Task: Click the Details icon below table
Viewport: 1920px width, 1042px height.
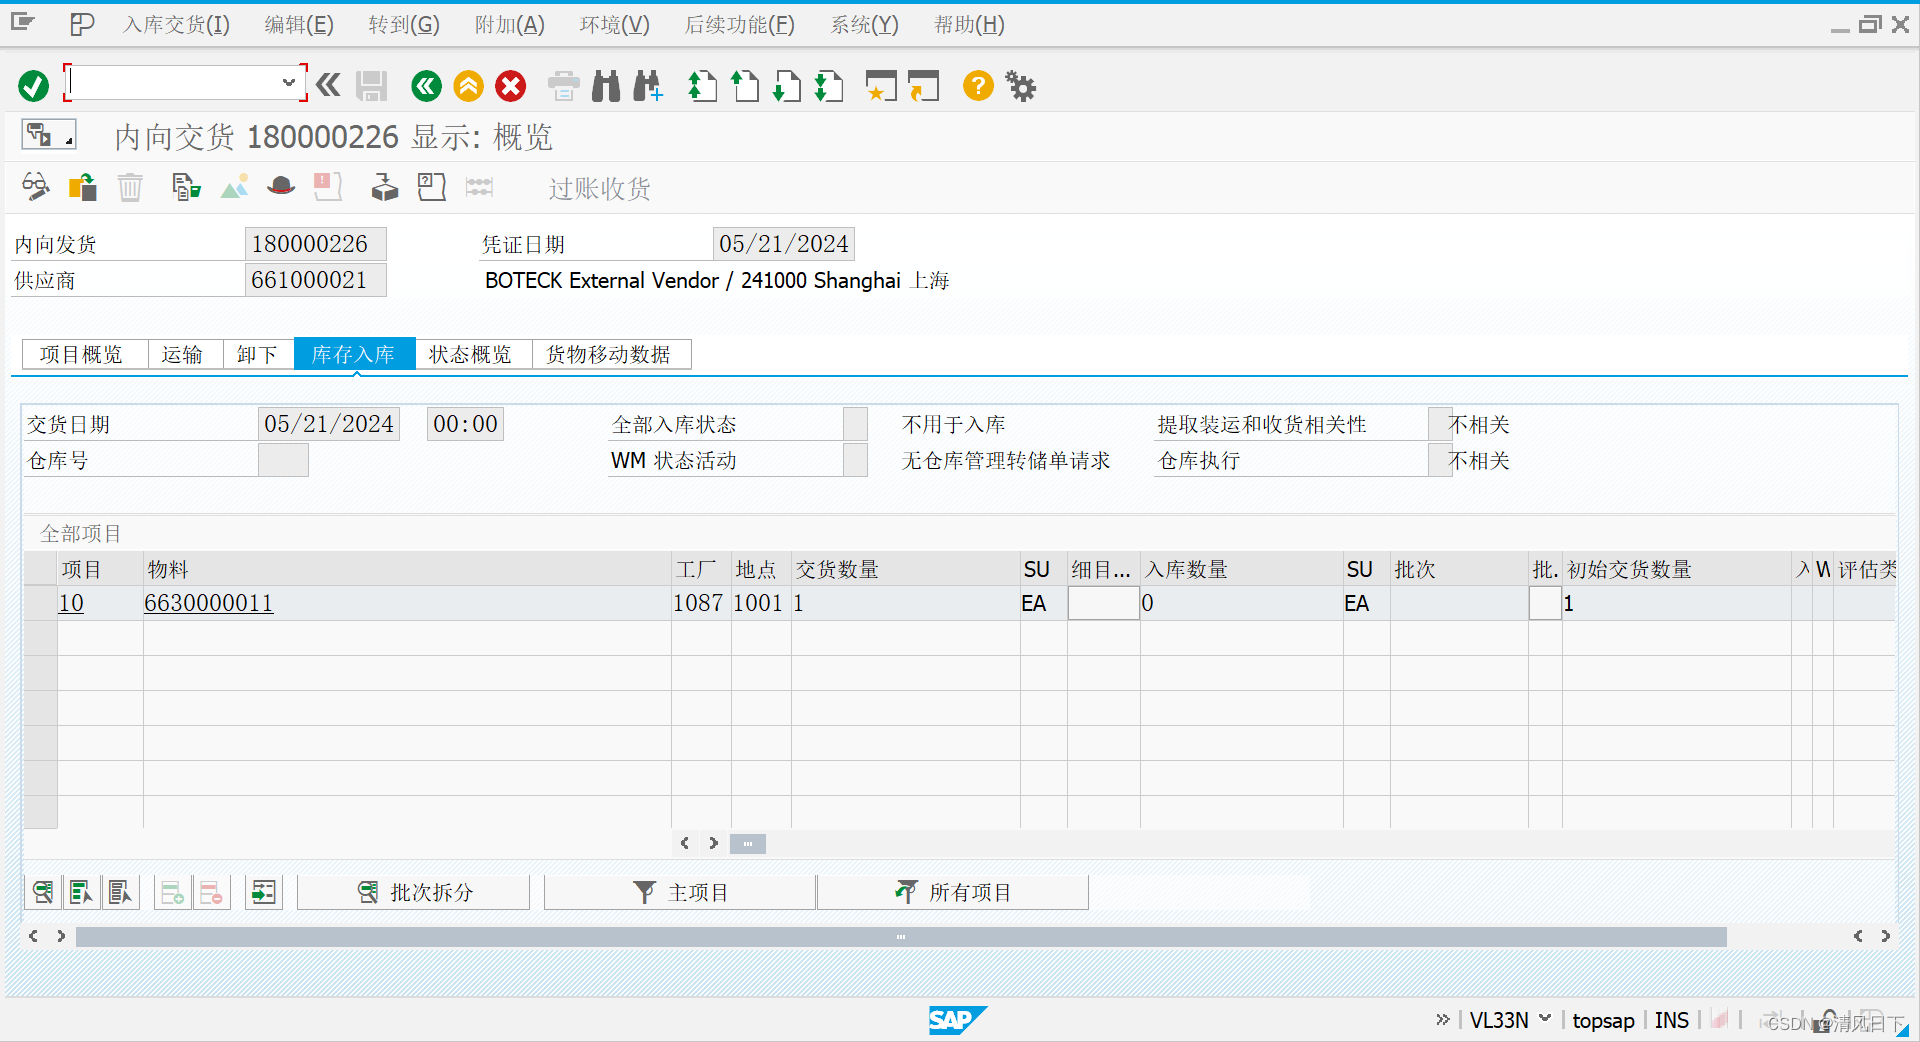Action: coord(43,892)
